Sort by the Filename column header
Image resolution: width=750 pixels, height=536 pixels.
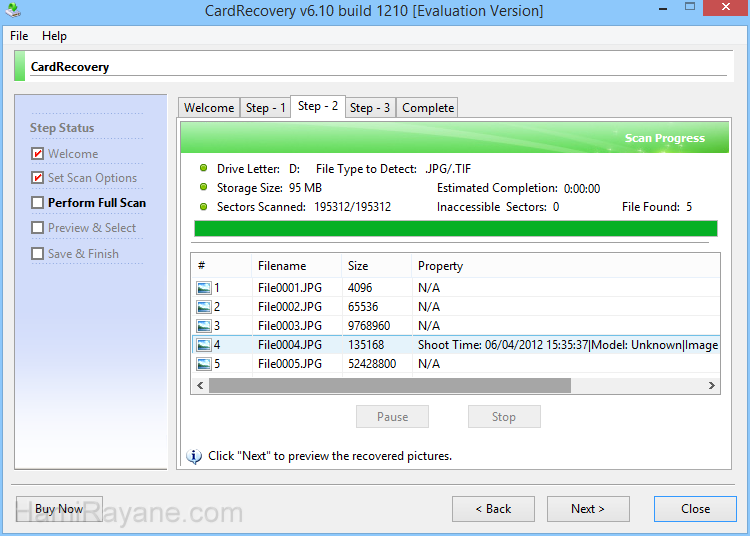297,266
